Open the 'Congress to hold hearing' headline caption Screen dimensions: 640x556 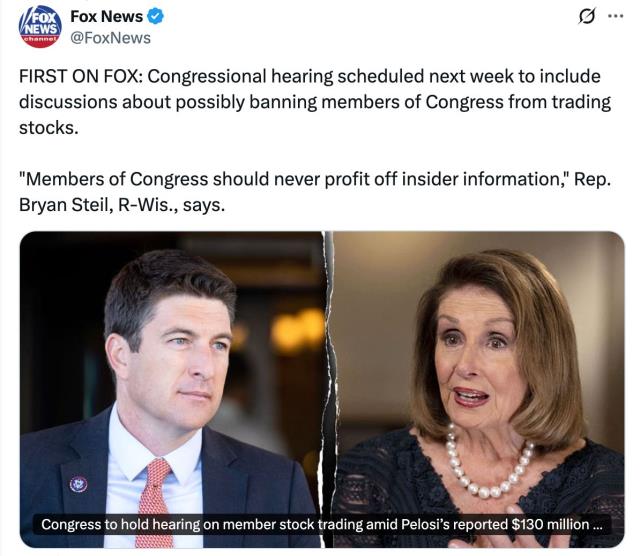pyautogui.click(x=322, y=525)
